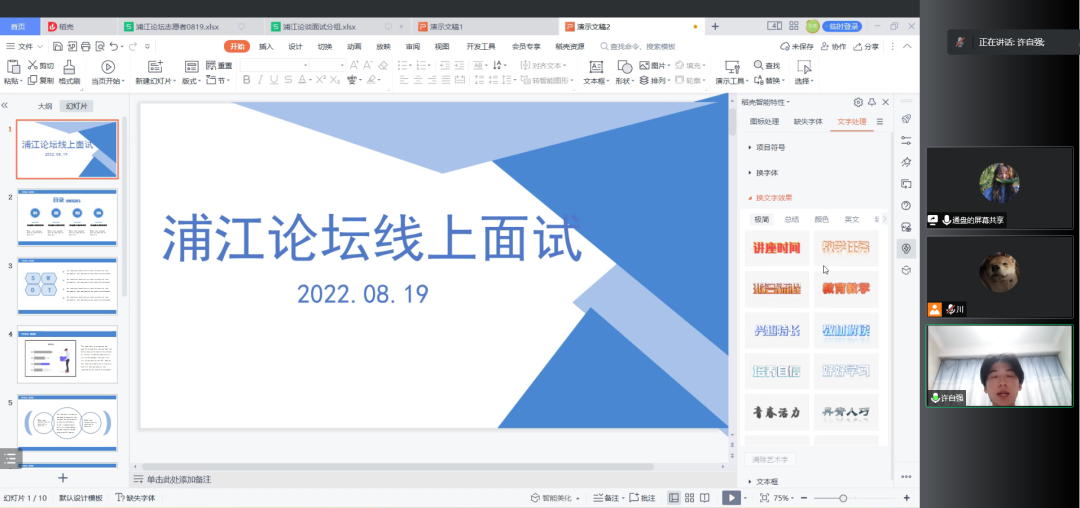Viewport: 1080px width, 508px height.
Task: Click the Print Preview icon
Action: (x=100, y=46)
